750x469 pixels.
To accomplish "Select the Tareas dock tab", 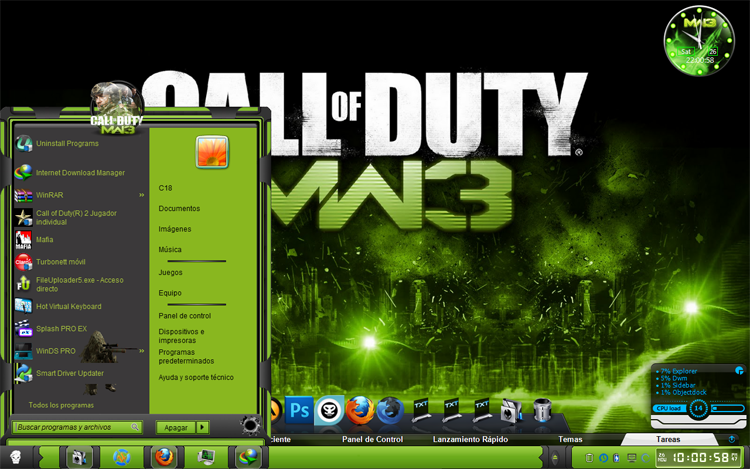I will [668, 439].
